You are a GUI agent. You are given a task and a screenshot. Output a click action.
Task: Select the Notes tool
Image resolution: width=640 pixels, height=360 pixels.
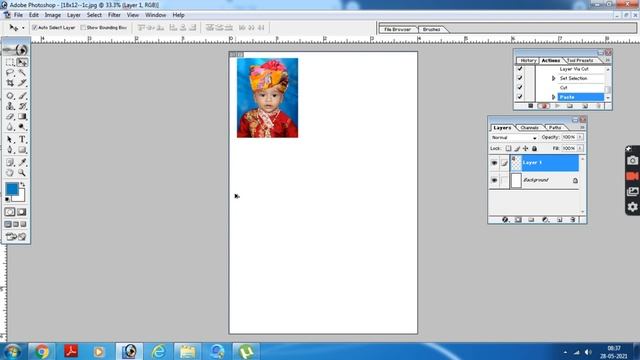click(10, 162)
